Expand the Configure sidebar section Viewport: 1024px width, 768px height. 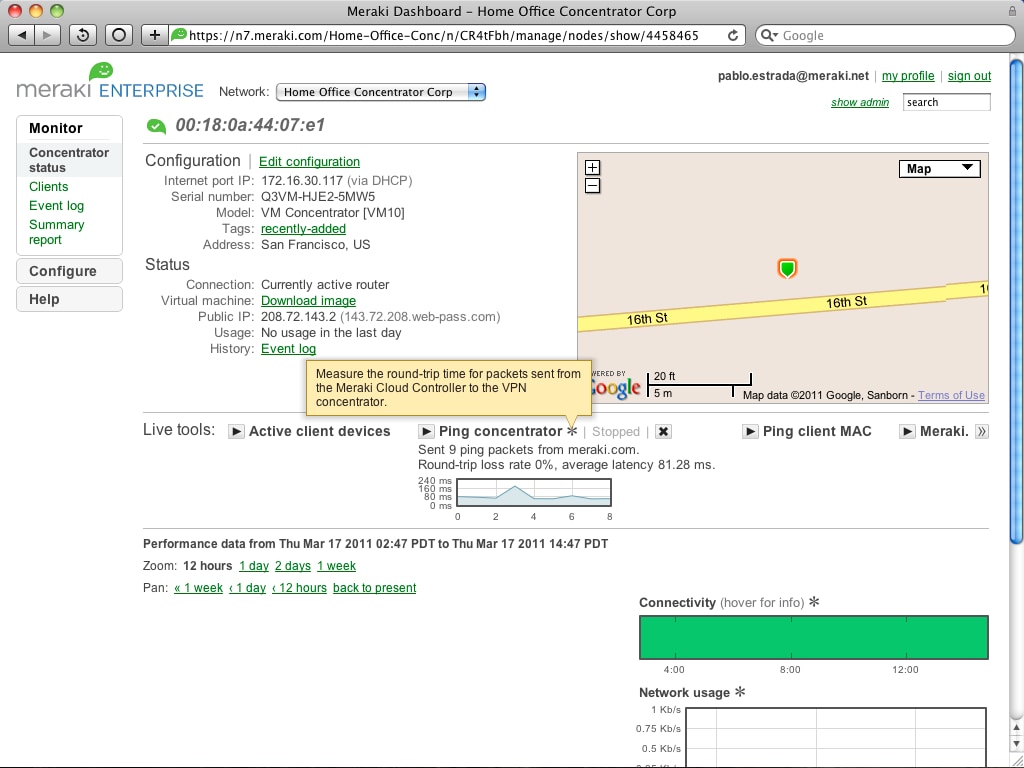tap(69, 271)
